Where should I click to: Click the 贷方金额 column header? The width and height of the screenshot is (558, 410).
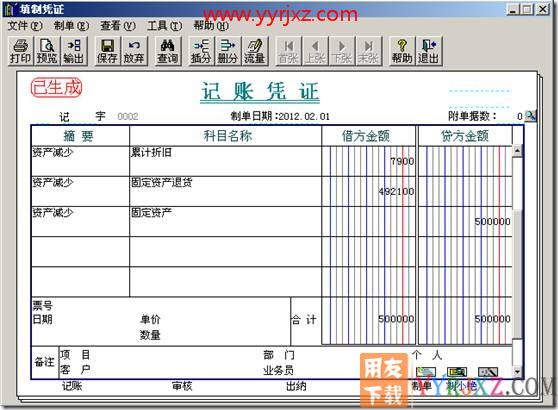(465, 136)
